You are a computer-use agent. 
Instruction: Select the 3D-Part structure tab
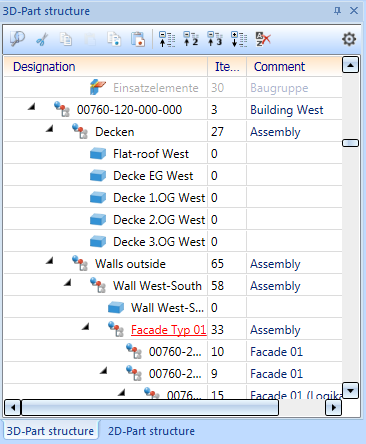(x=50, y=431)
